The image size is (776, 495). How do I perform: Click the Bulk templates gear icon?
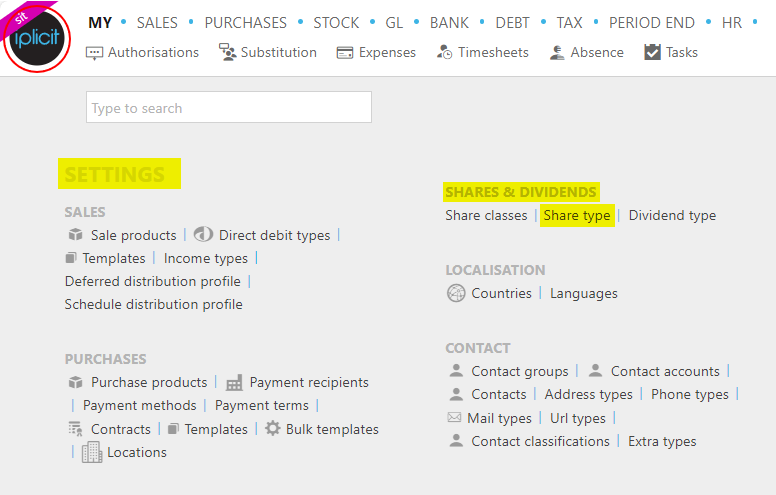[x=272, y=428]
